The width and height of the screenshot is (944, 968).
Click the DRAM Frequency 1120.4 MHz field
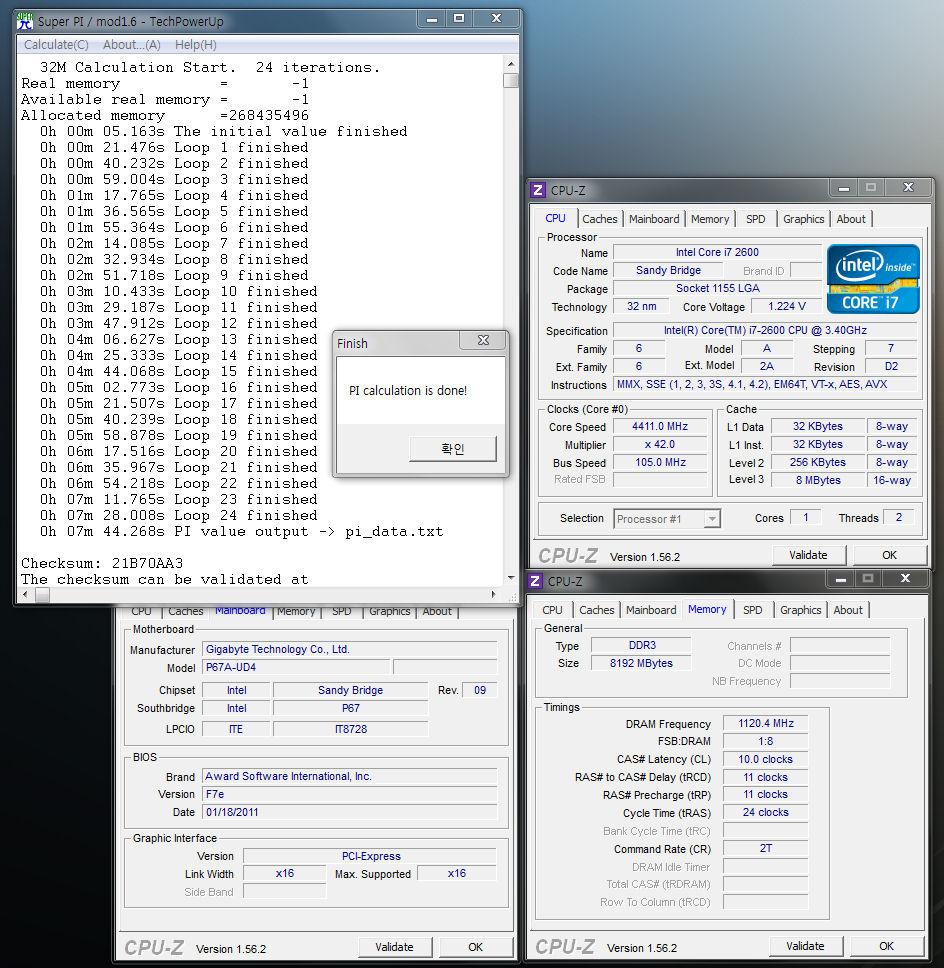766,723
